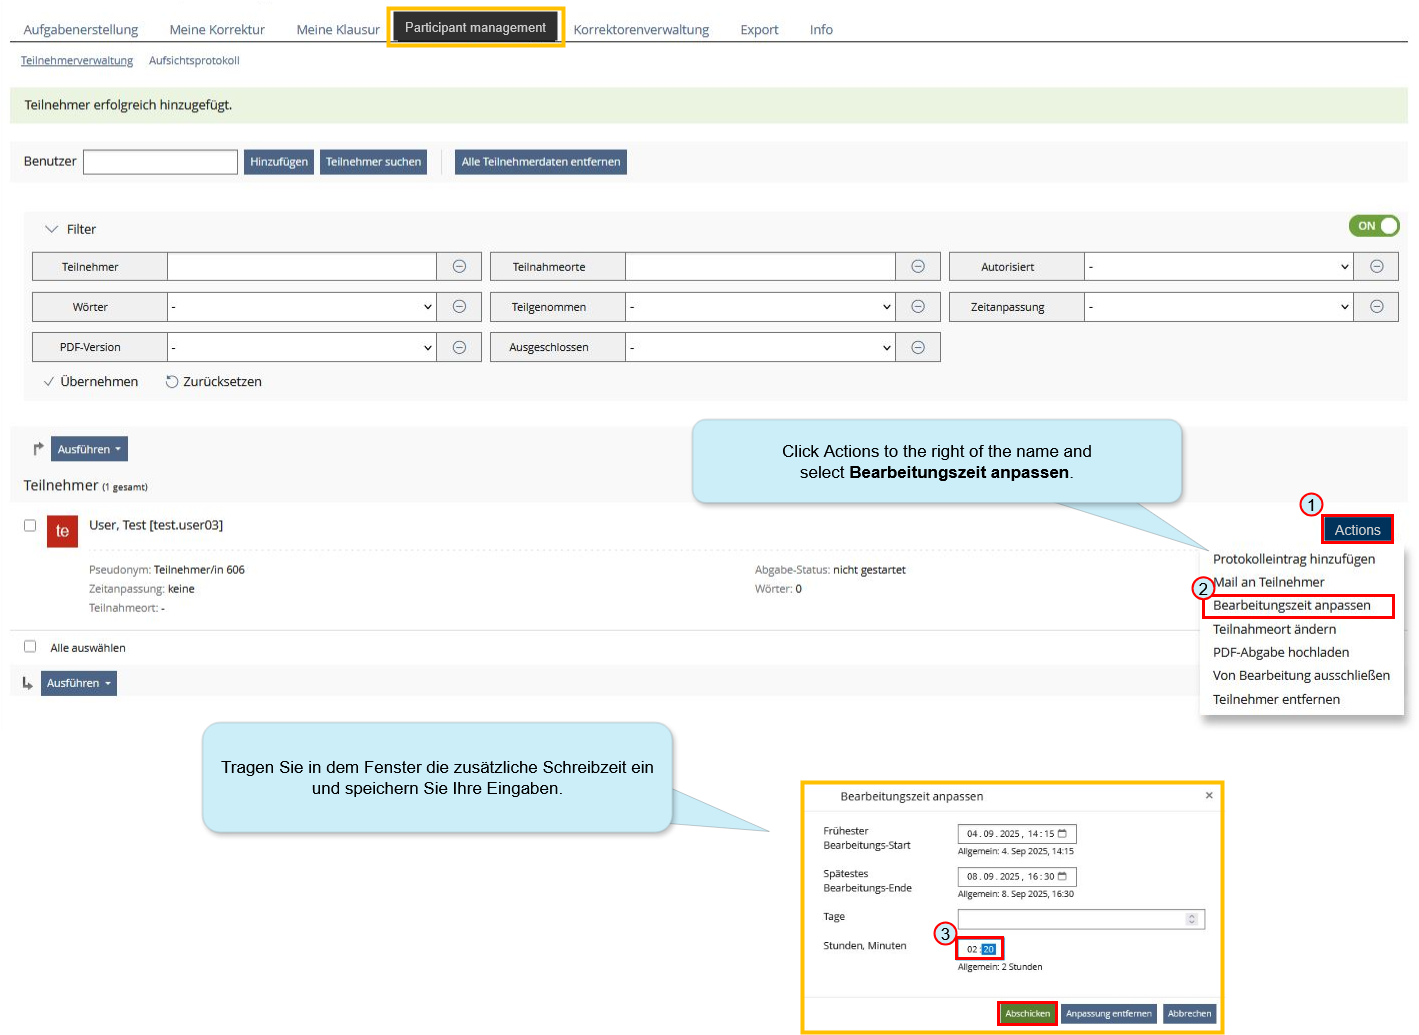Select Bearbeitungszeit anpassen from Actions menu
The image size is (1419, 1035).
[x=1291, y=606]
